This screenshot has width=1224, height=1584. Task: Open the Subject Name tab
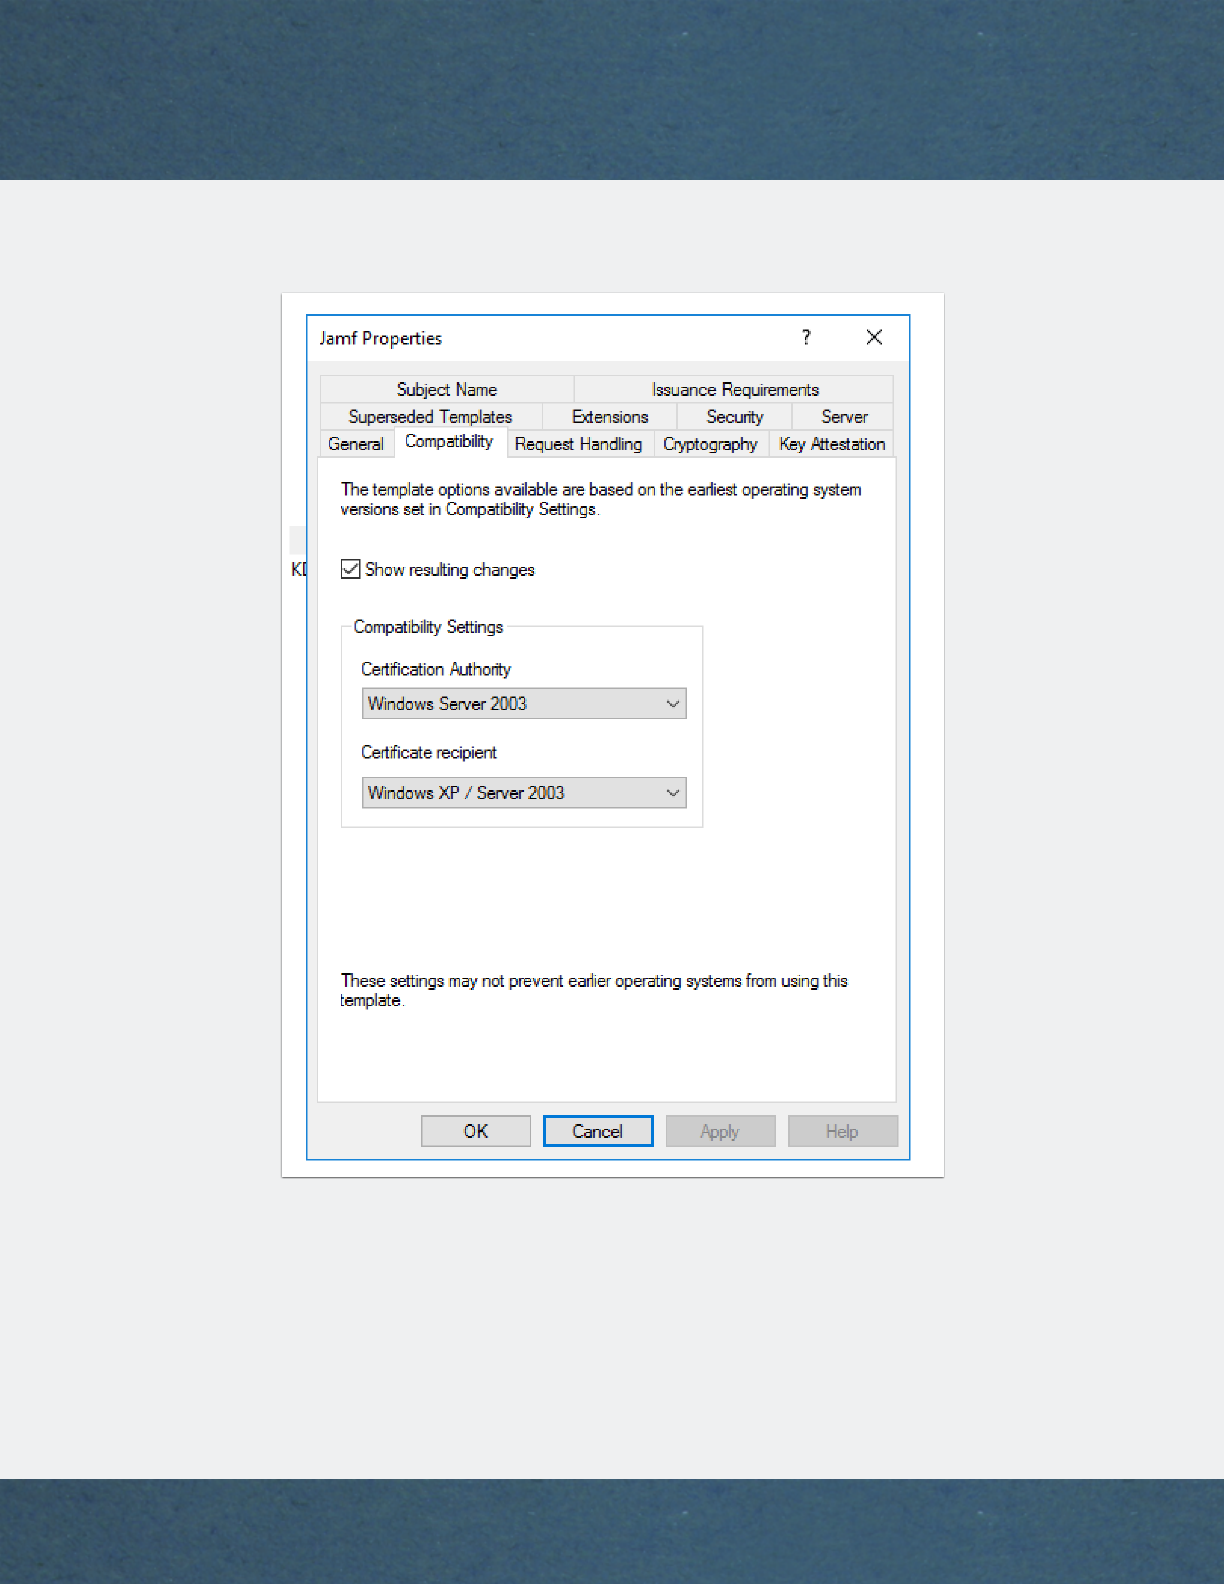point(447,389)
